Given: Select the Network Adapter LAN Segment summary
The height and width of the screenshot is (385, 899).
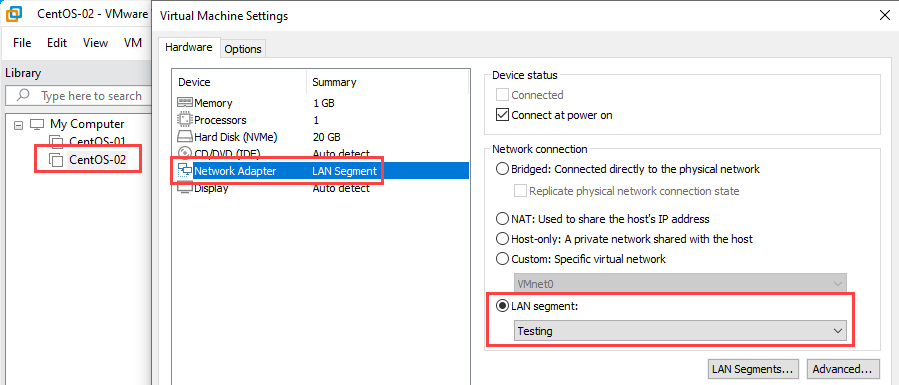Looking at the screenshot, I should tap(345, 171).
